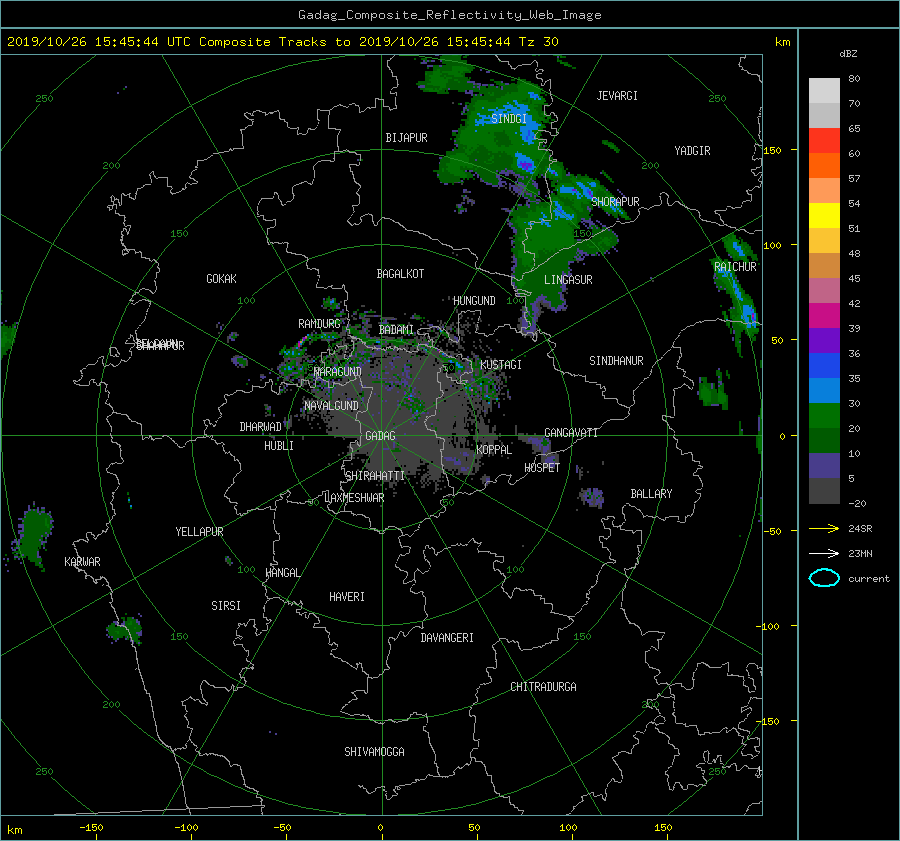Viewport: 900px width, 841px height.
Task: Click the BAGALKOT city label
Action: pyautogui.click(x=400, y=274)
